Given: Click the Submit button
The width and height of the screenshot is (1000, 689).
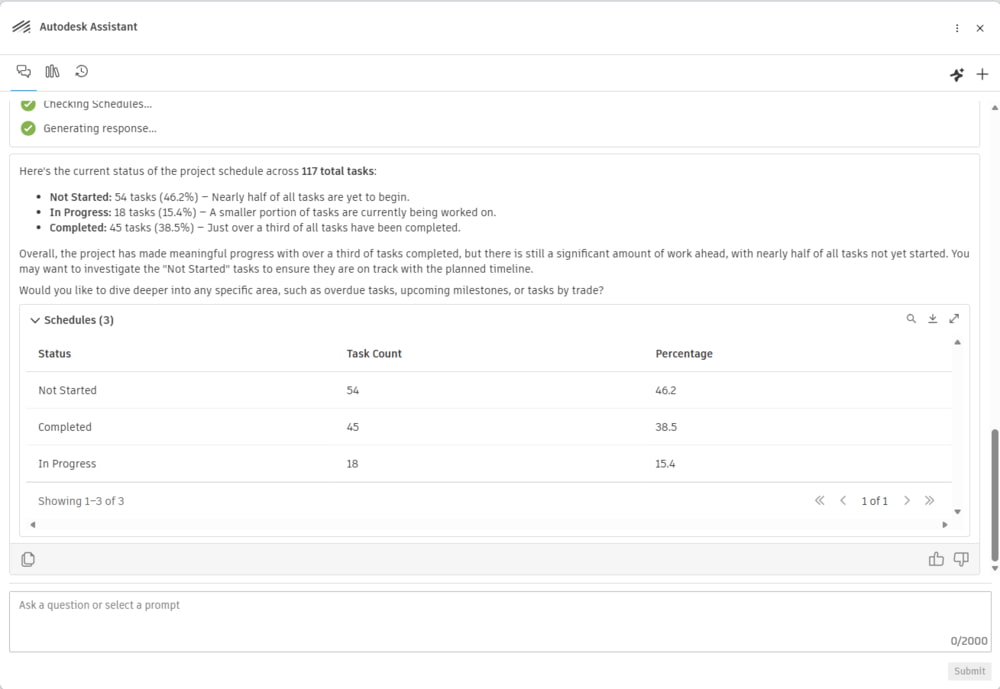Looking at the screenshot, I should point(969,671).
